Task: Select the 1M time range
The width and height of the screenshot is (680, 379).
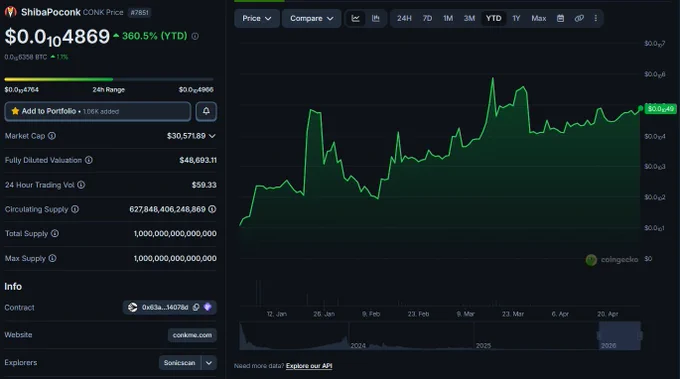Action: (x=448, y=18)
